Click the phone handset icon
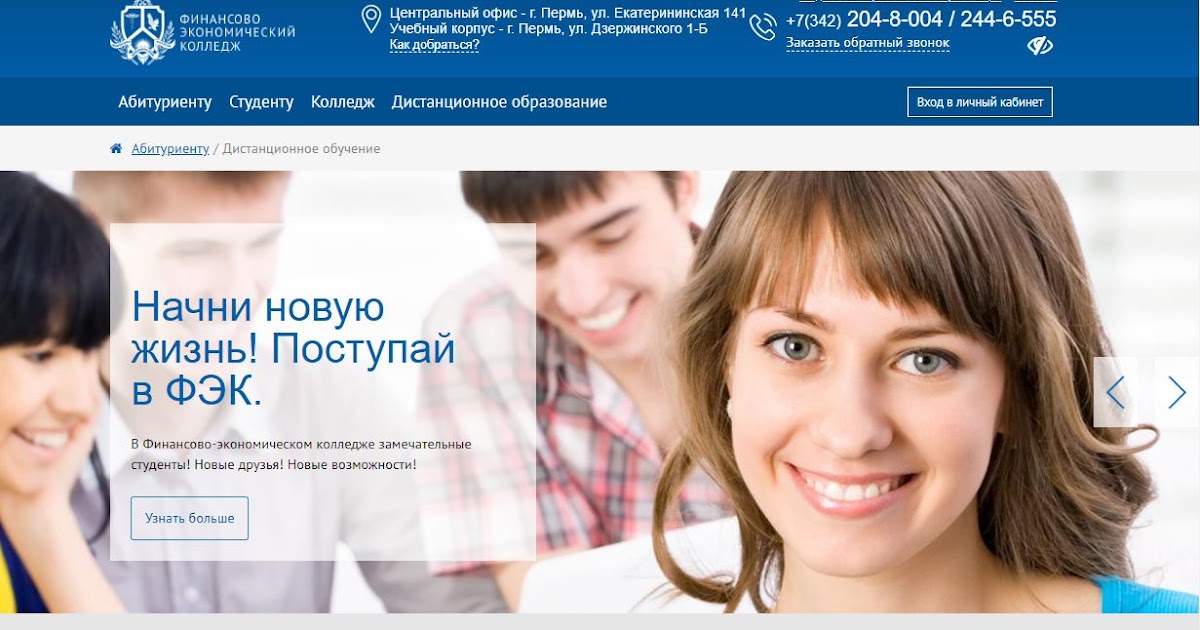1200x630 pixels. (763, 27)
